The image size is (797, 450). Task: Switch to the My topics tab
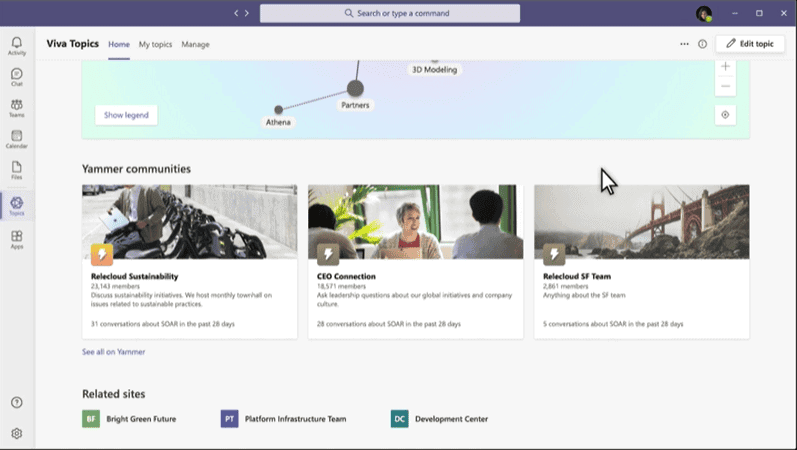(x=155, y=44)
